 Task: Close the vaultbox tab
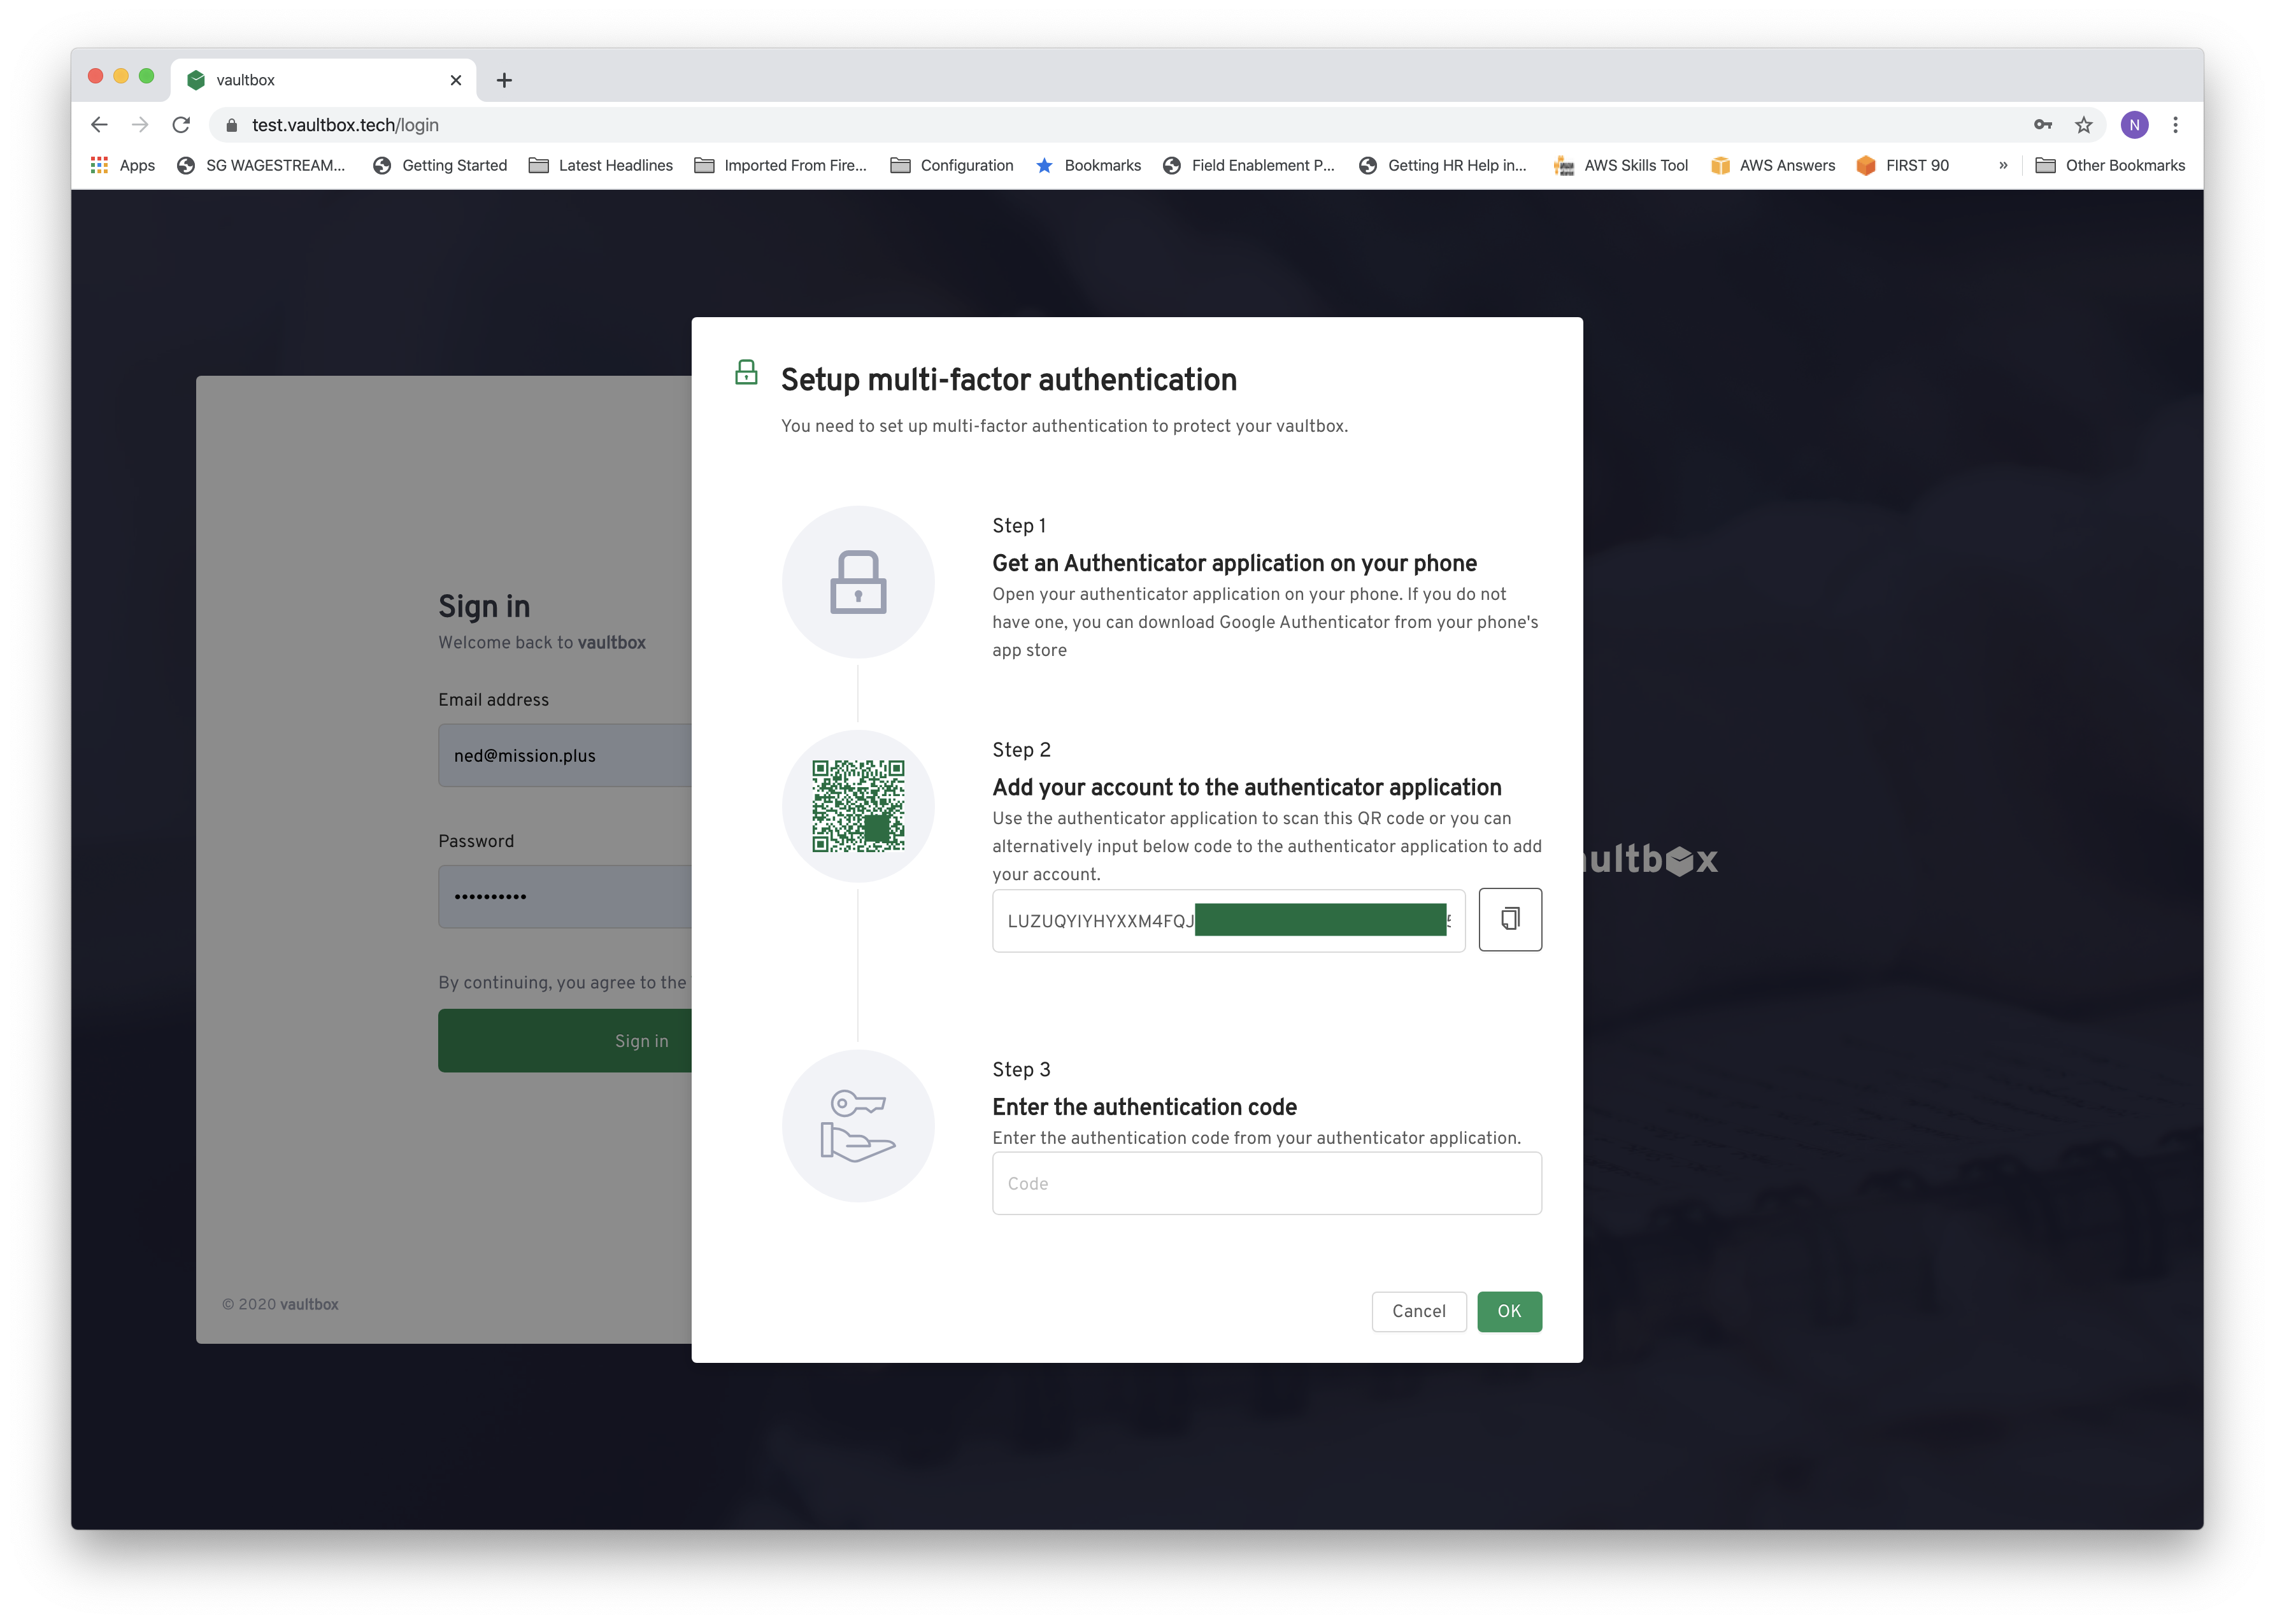coord(456,80)
